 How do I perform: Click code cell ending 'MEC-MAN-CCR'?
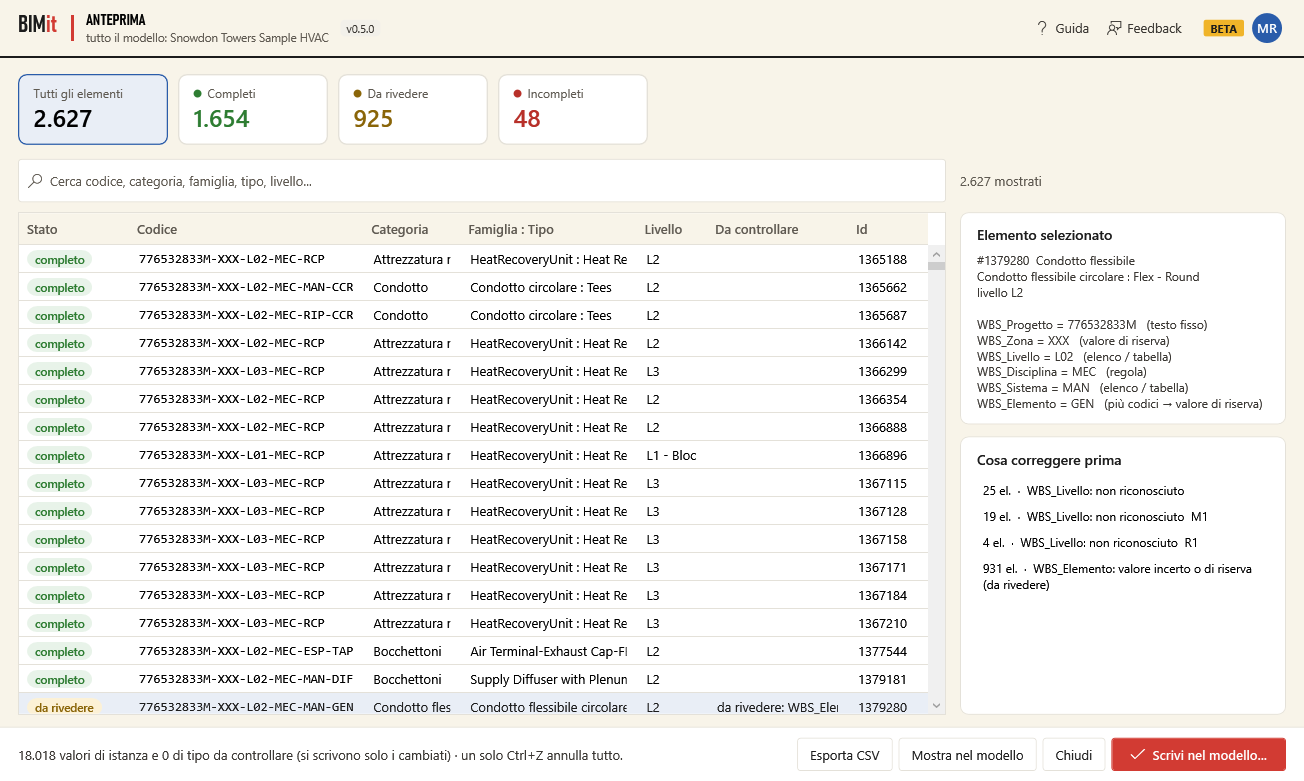246,287
